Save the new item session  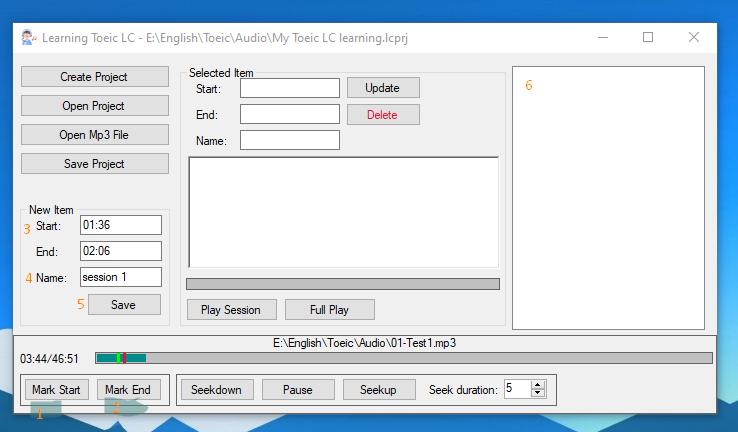click(x=124, y=305)
